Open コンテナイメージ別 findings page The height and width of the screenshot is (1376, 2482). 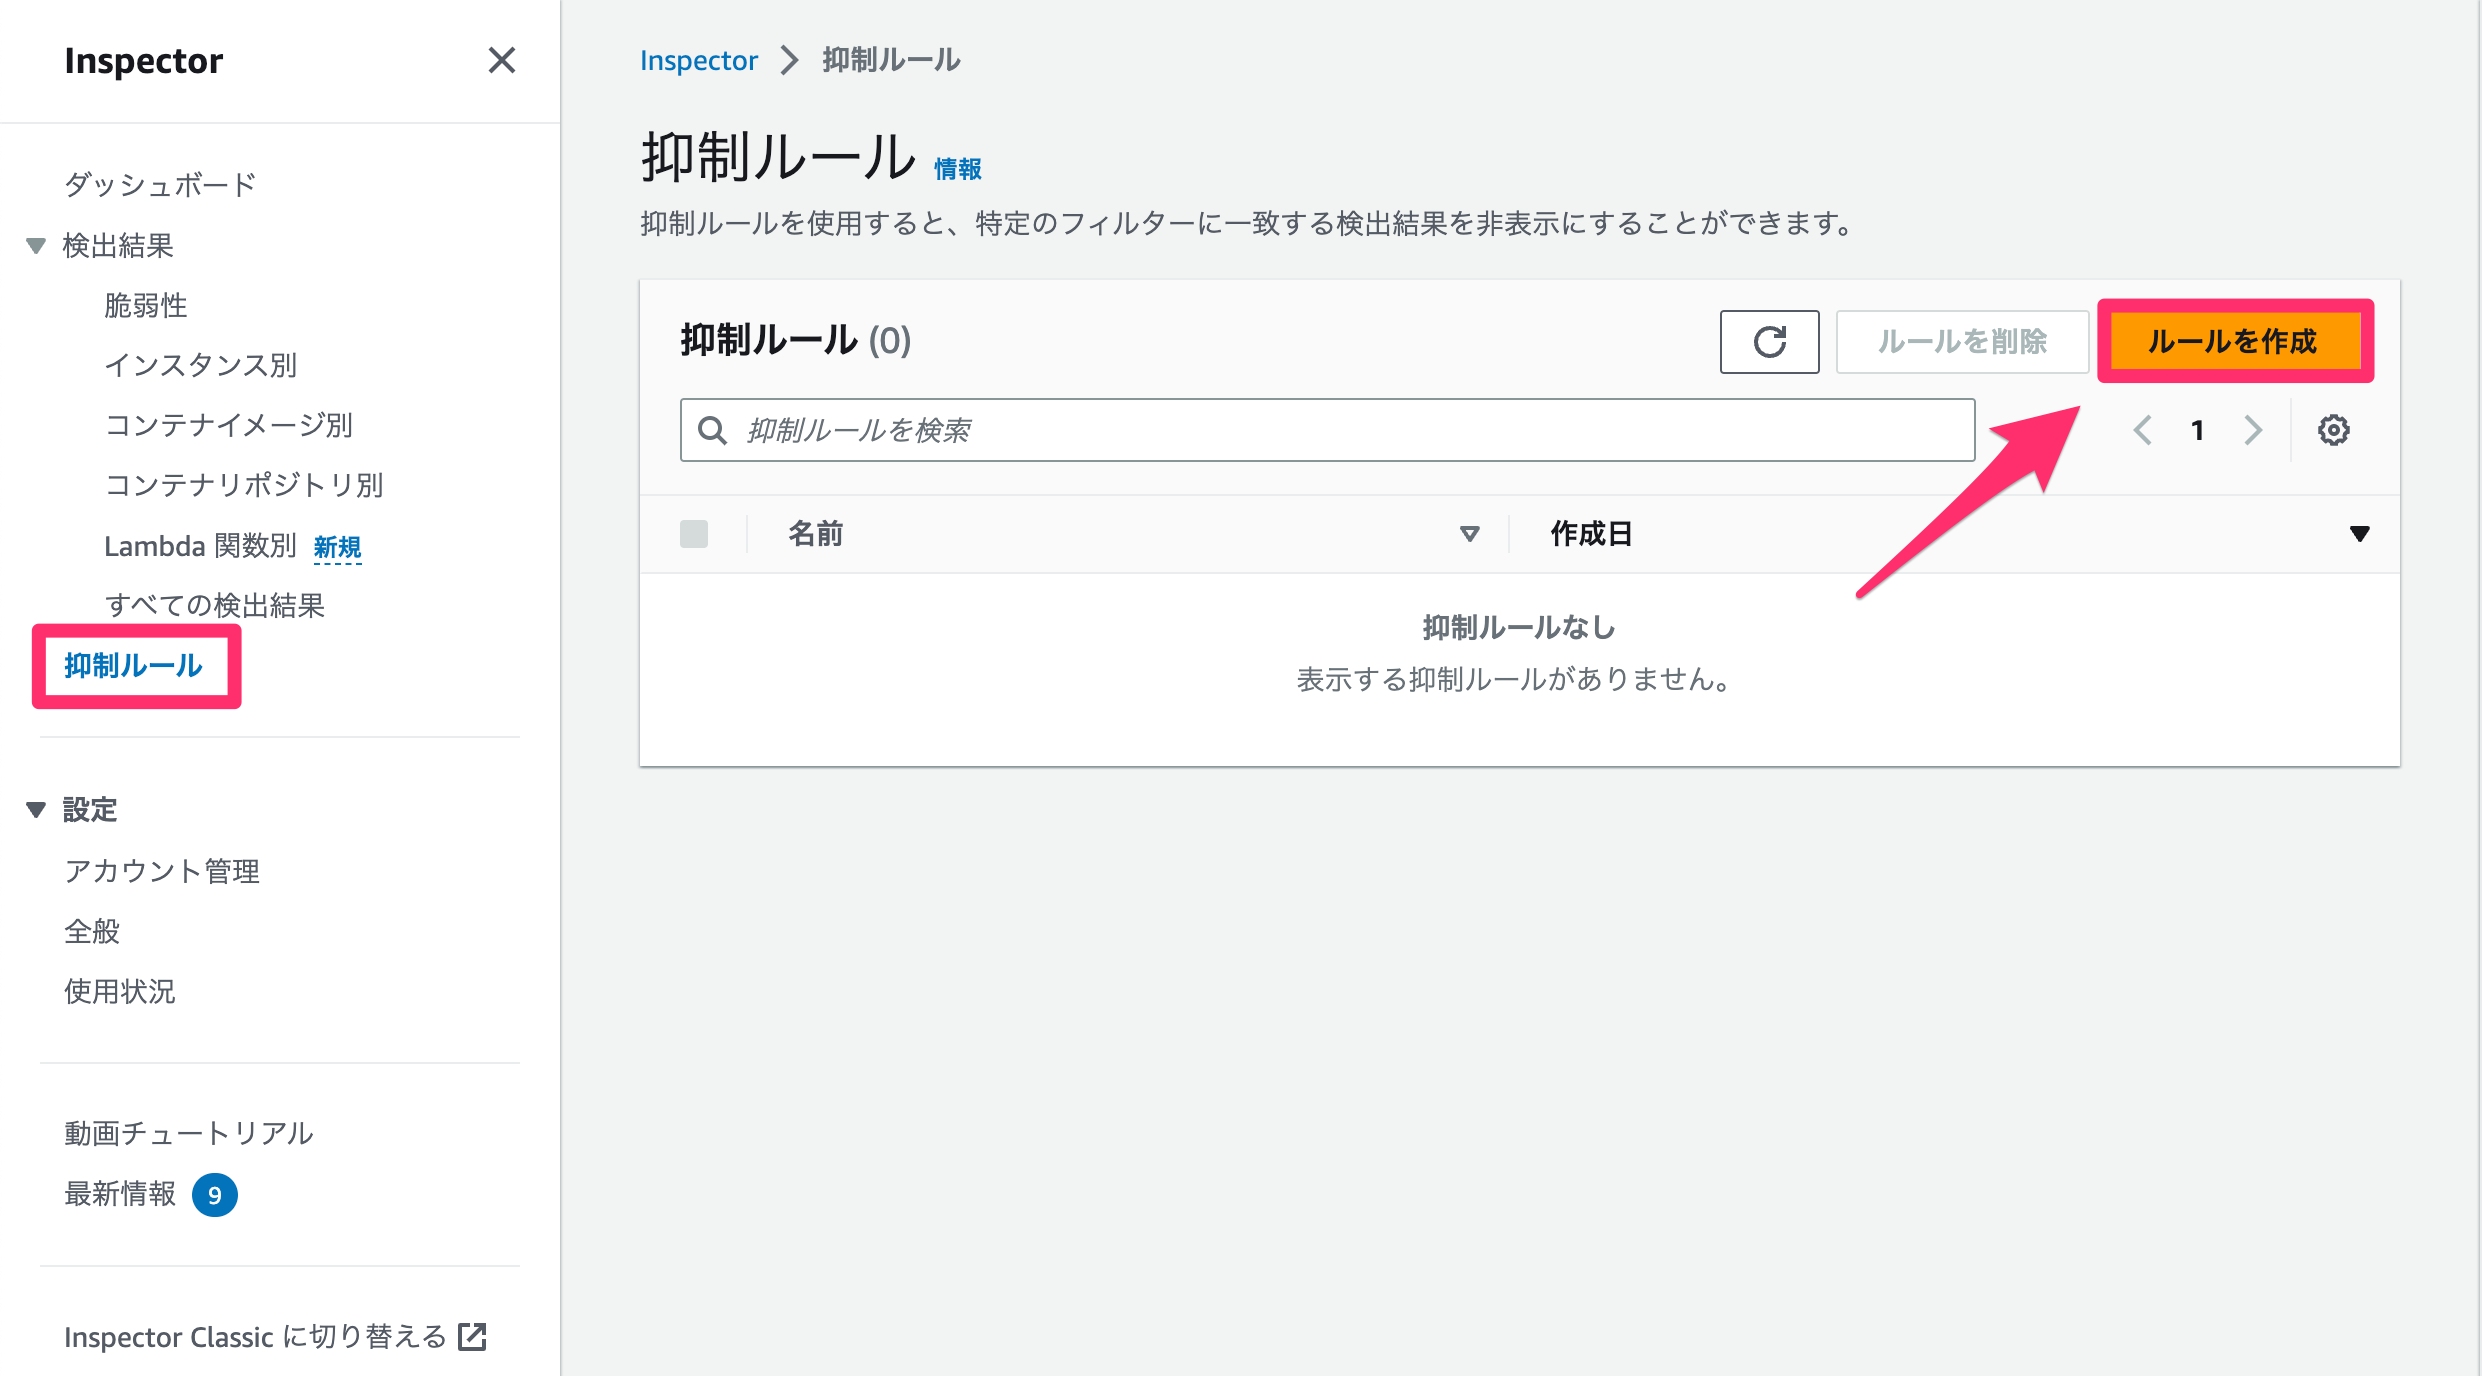[x=229, y=425]
